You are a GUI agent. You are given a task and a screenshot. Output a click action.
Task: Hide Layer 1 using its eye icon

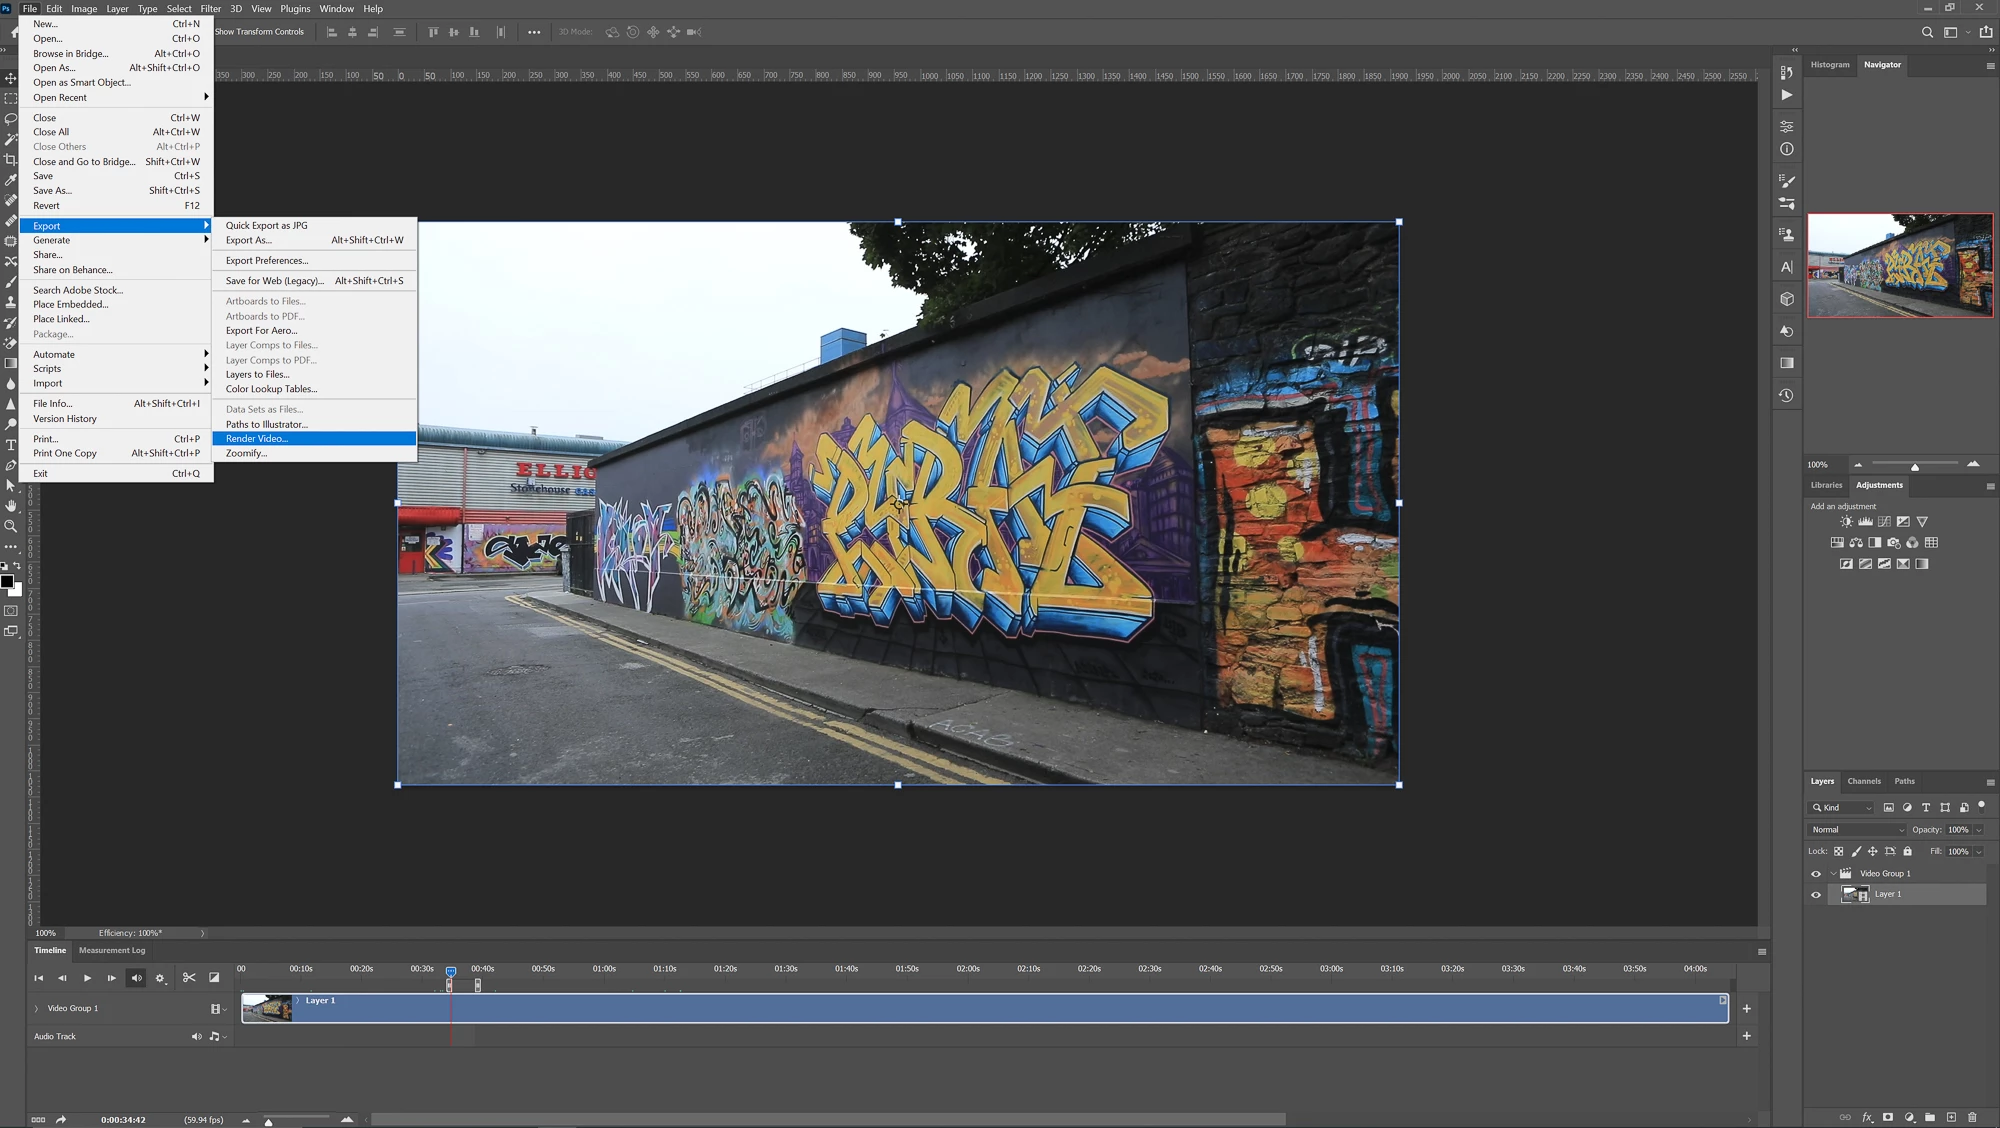click(1816, 895)
